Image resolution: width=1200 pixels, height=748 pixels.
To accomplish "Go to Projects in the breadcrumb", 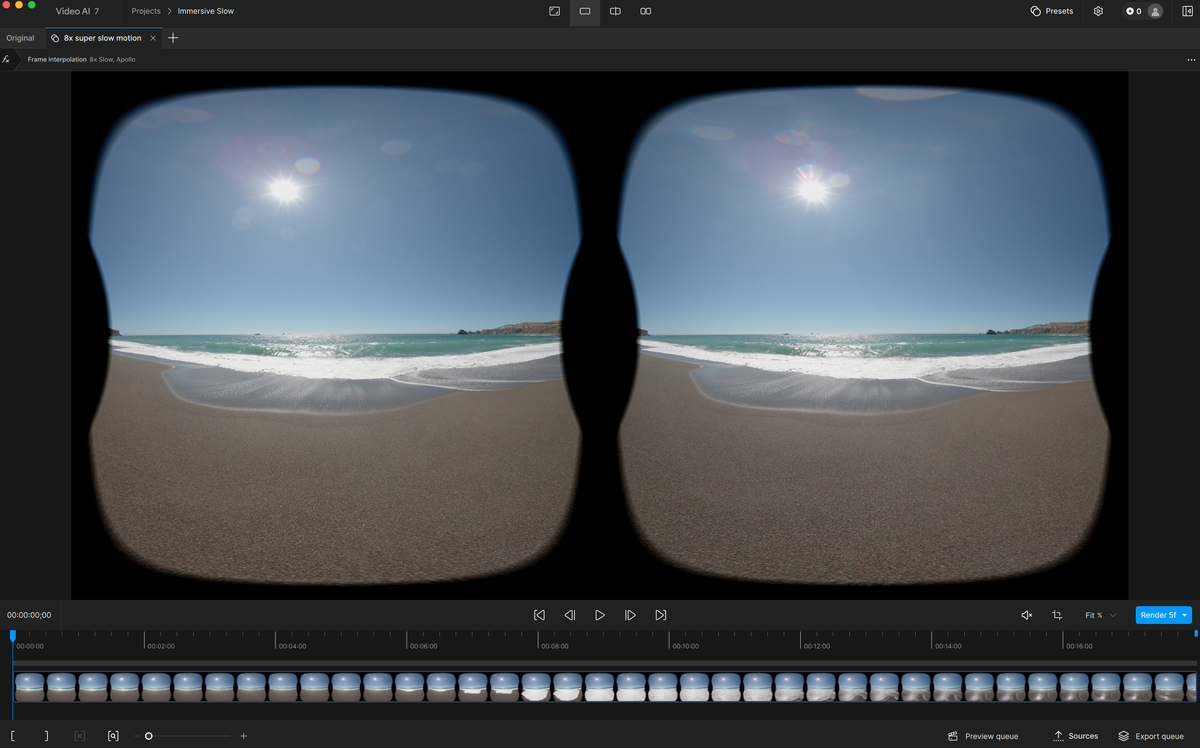I will pos(146,11).
